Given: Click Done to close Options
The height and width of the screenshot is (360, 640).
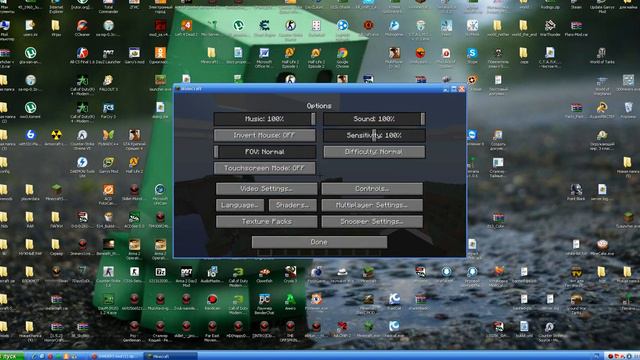Looking at the screenshot, I should coord(319,242).
